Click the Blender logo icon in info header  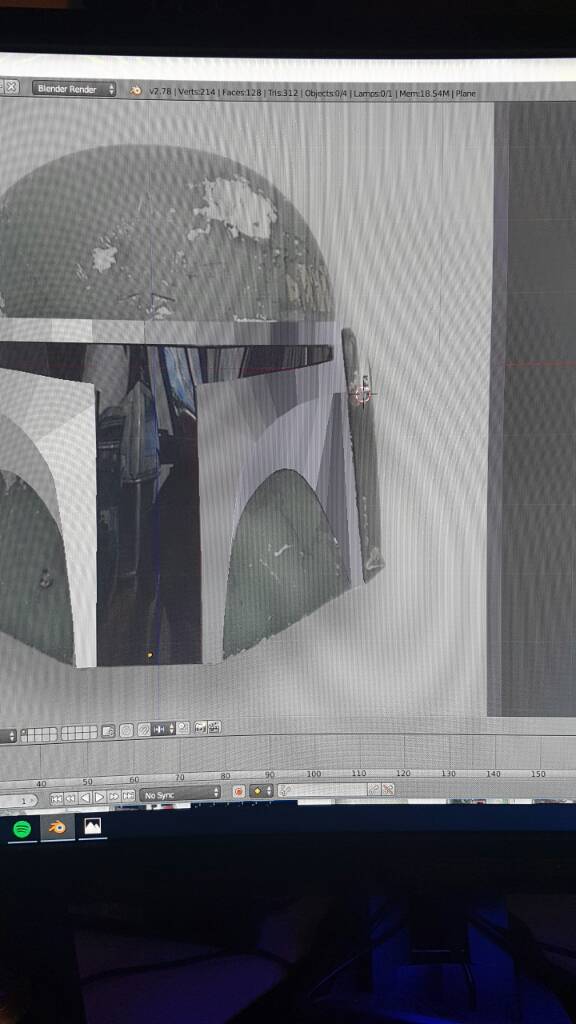(x=135, y=91)
